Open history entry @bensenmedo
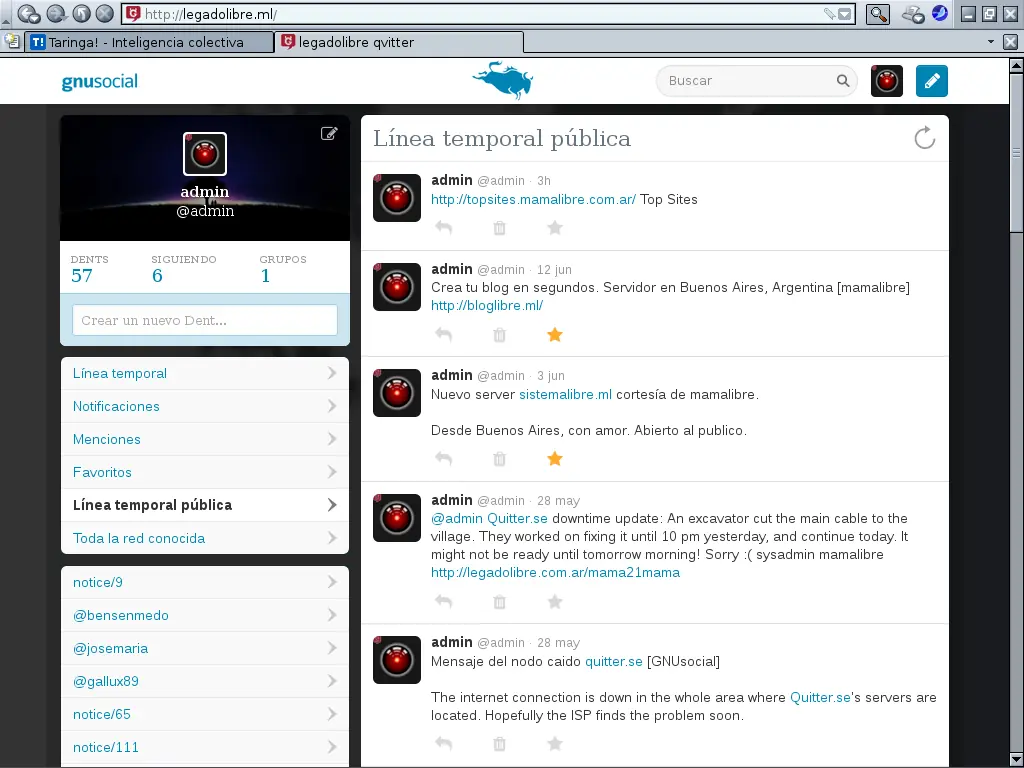The image size is (1024, 768). click(x=205, y=615)
